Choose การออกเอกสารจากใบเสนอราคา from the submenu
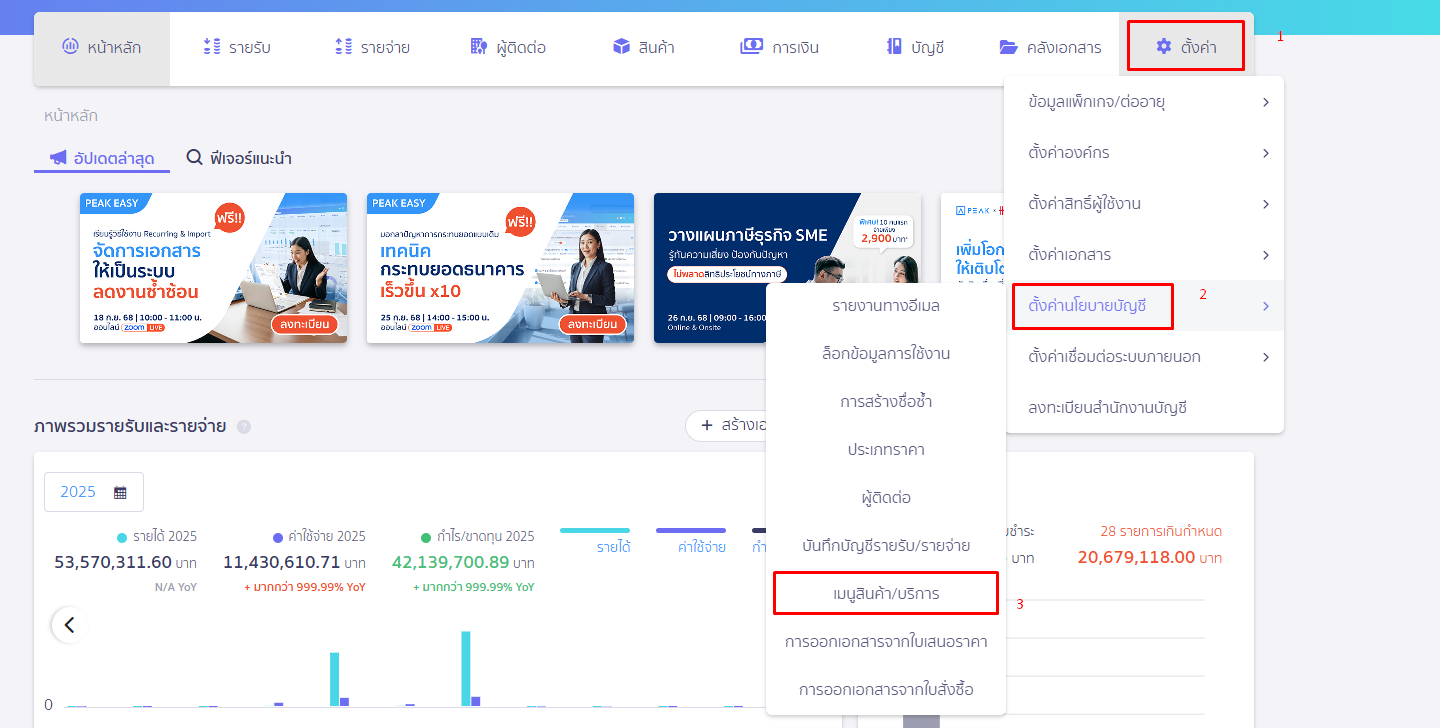This screenshot has height=728, width=1440. [x=886, y=642]
